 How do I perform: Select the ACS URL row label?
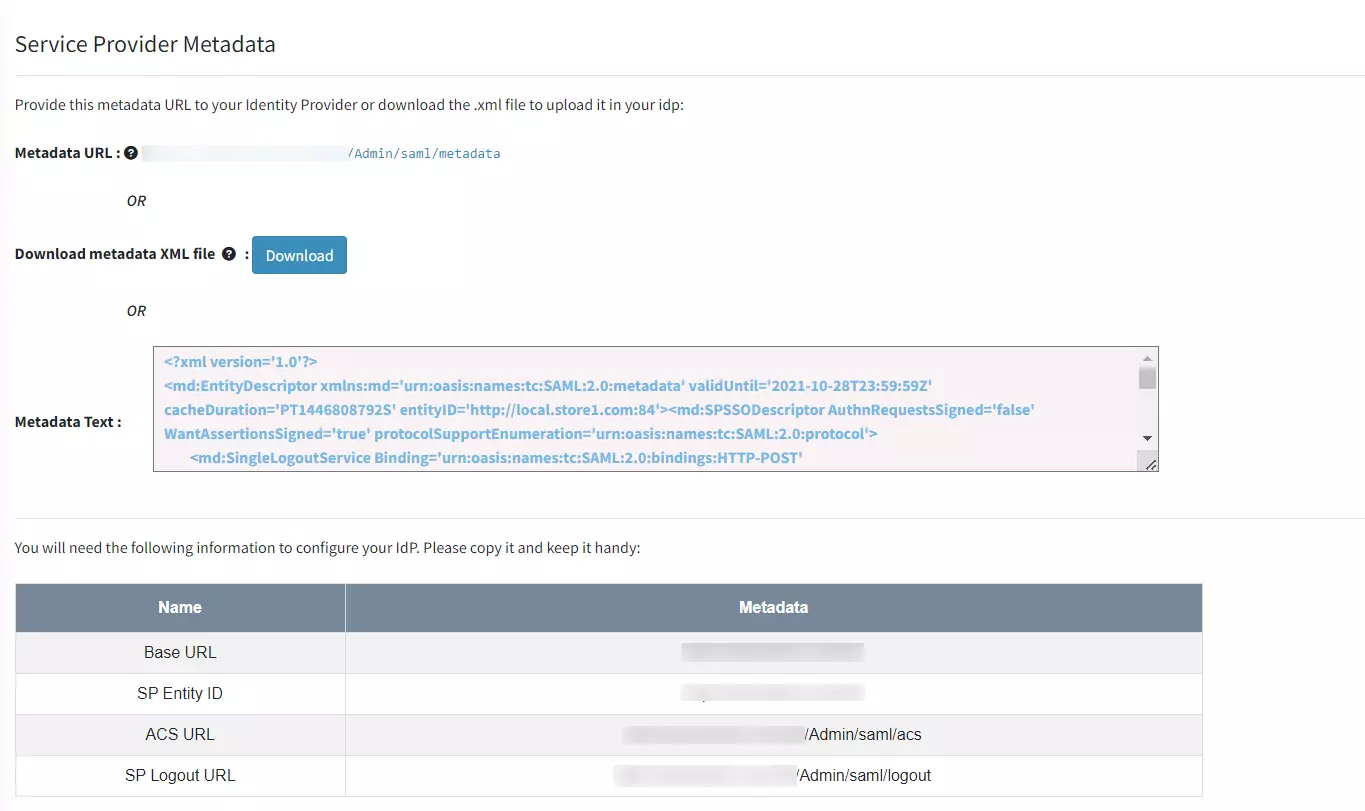[180, 735]
